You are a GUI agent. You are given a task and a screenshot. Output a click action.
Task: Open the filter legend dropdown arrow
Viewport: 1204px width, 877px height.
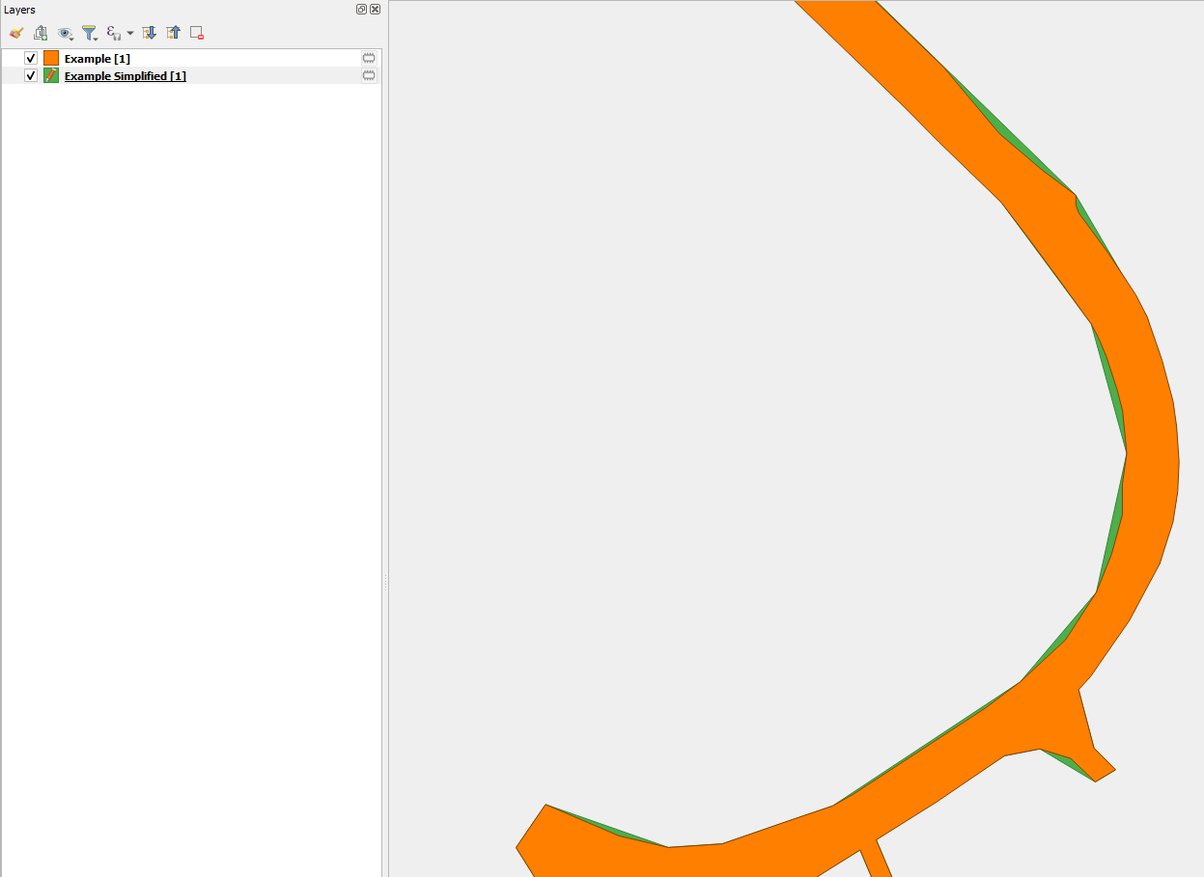[95, 38]
